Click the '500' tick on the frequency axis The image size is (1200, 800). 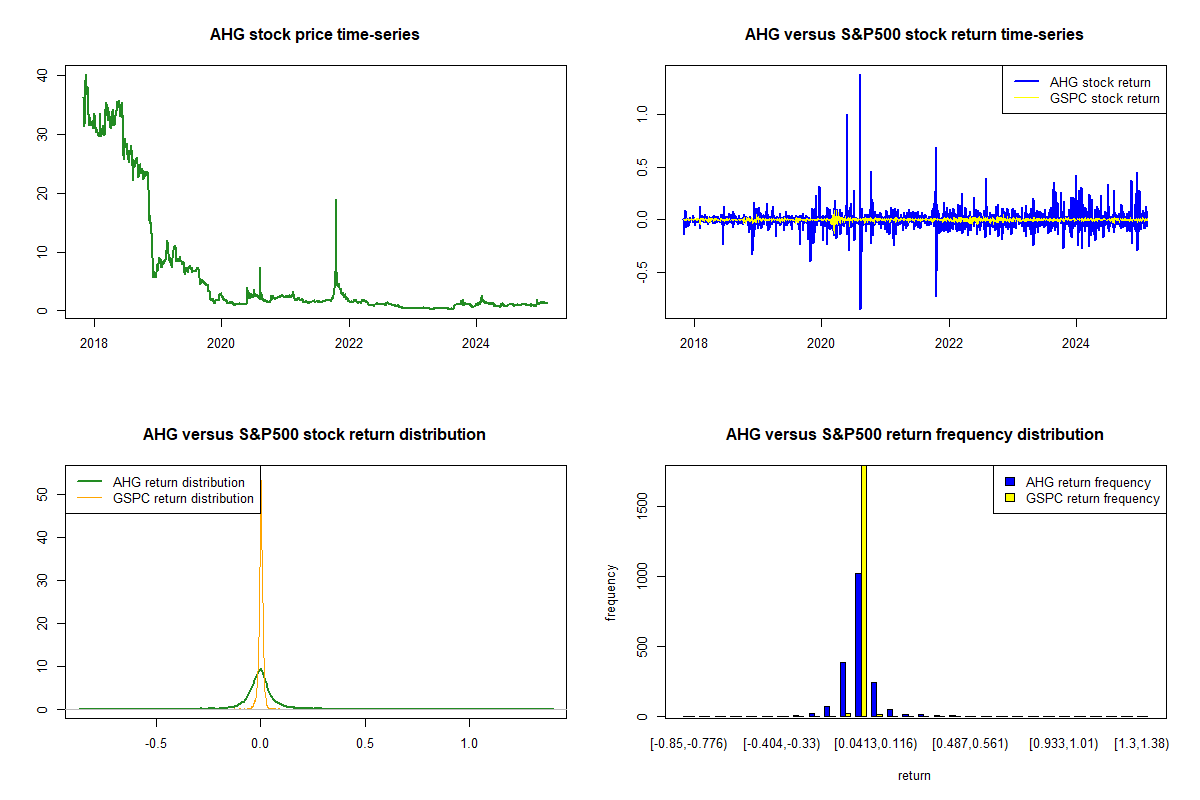tap(643, 647)
